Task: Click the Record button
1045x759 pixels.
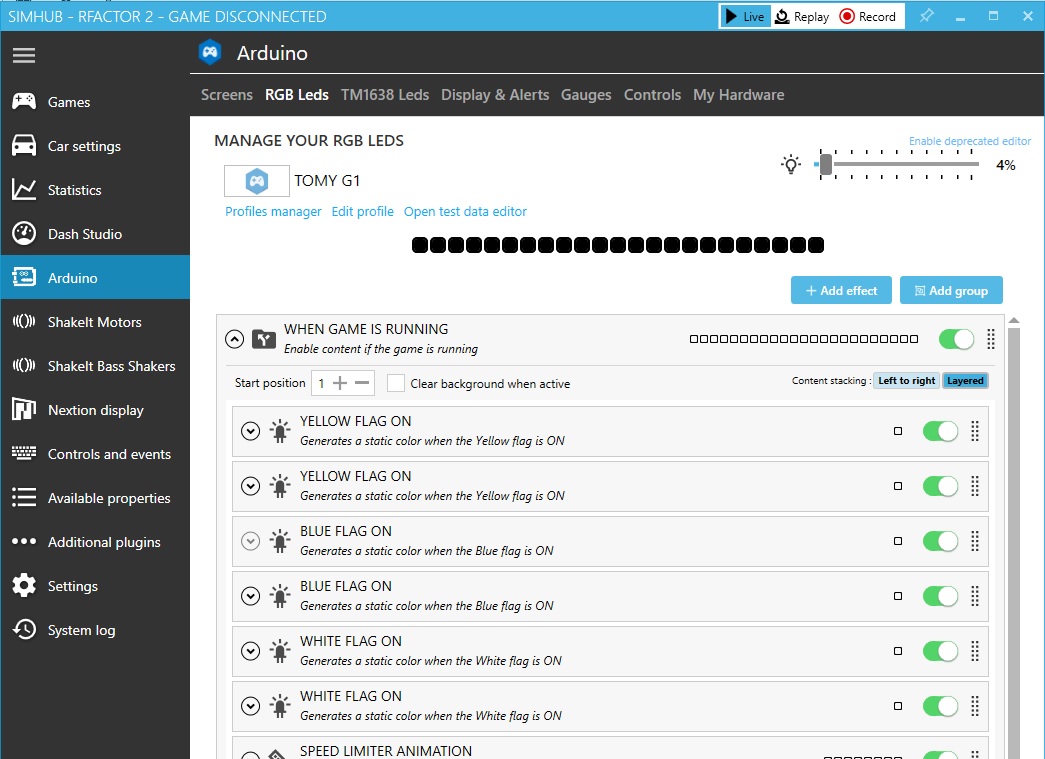Action: (x=868, y=17)
